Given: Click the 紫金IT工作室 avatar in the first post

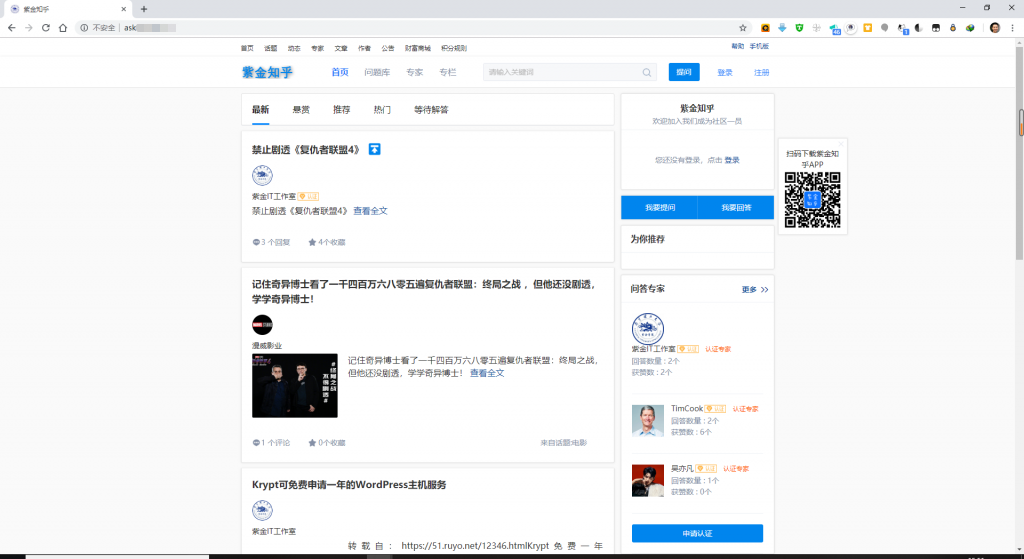Looking at the screenshot, I should click(x=262, y=176).
